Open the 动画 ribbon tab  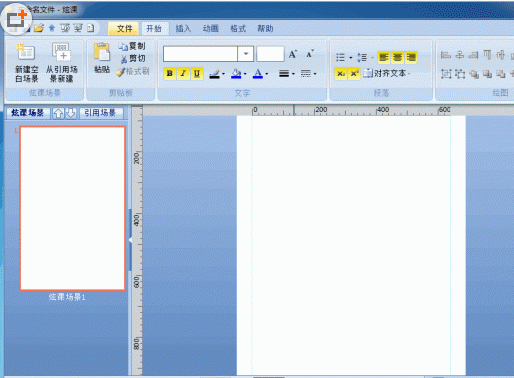(210, 29)
